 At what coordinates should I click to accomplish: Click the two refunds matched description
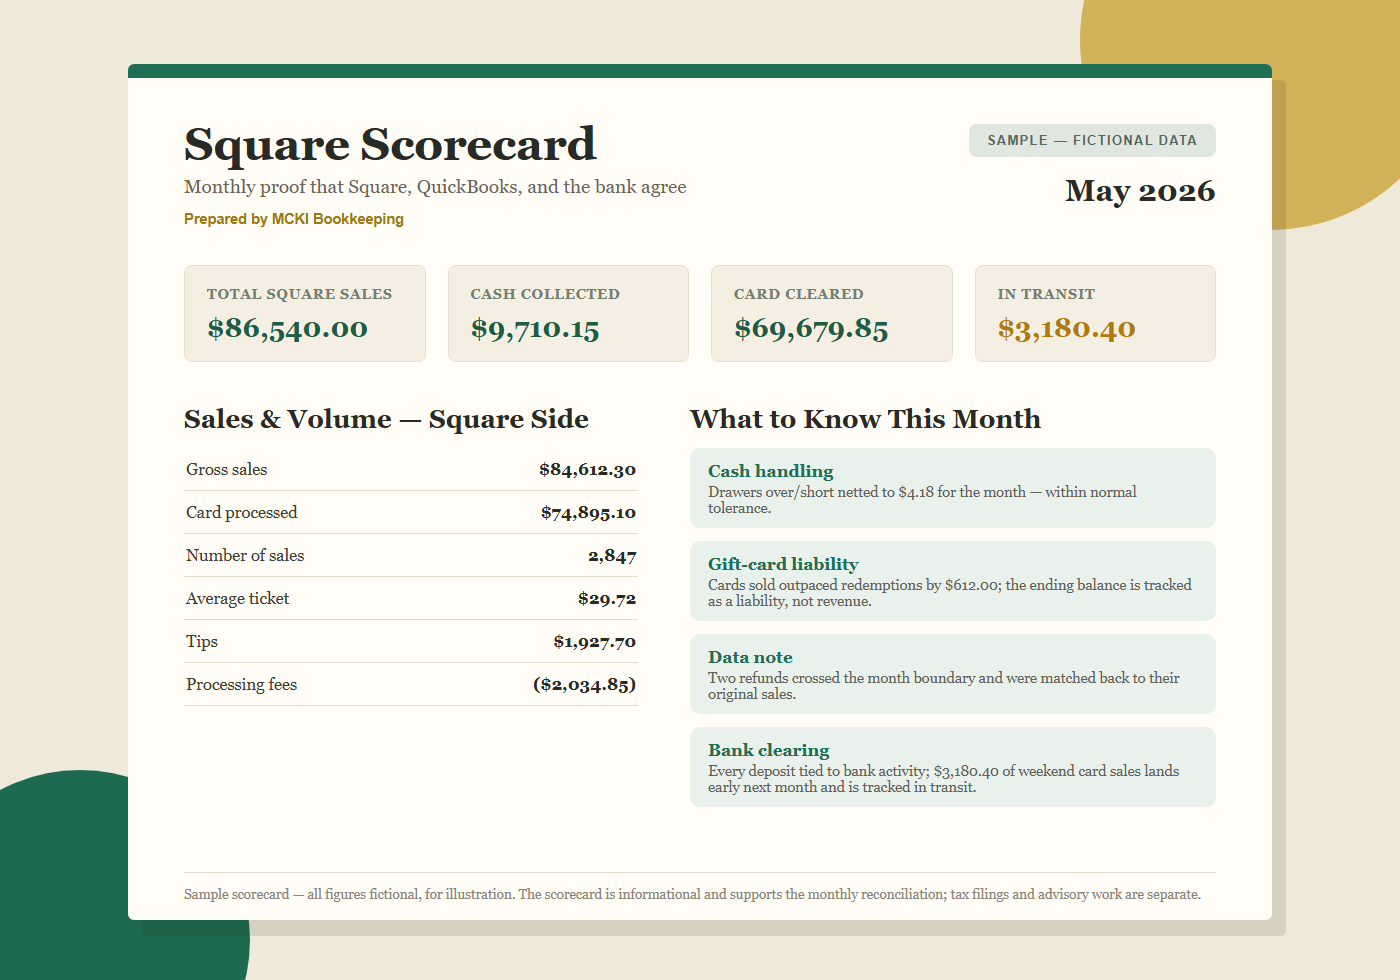(944, 686)
